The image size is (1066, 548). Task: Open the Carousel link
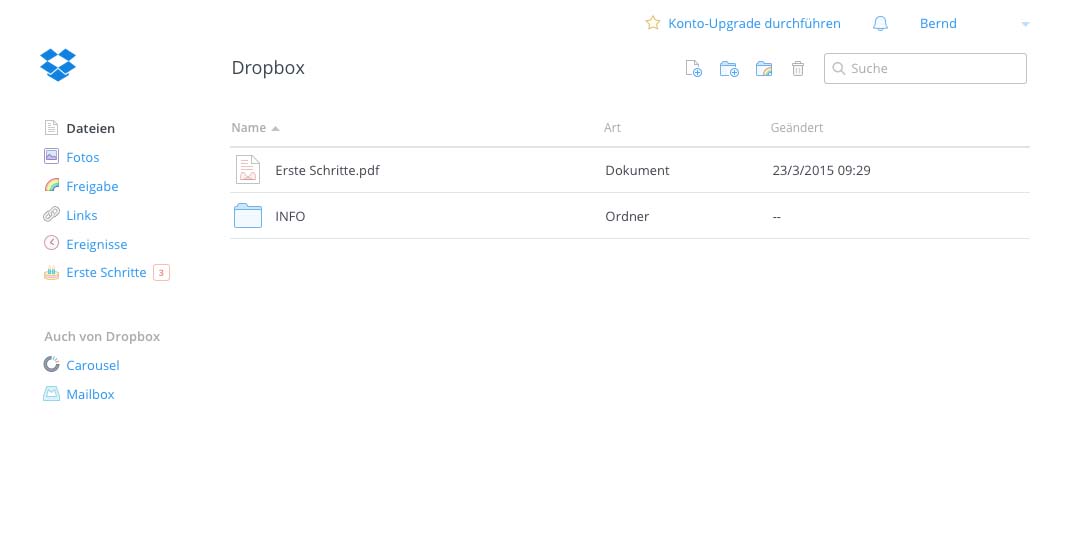click(x=92, y=366)
